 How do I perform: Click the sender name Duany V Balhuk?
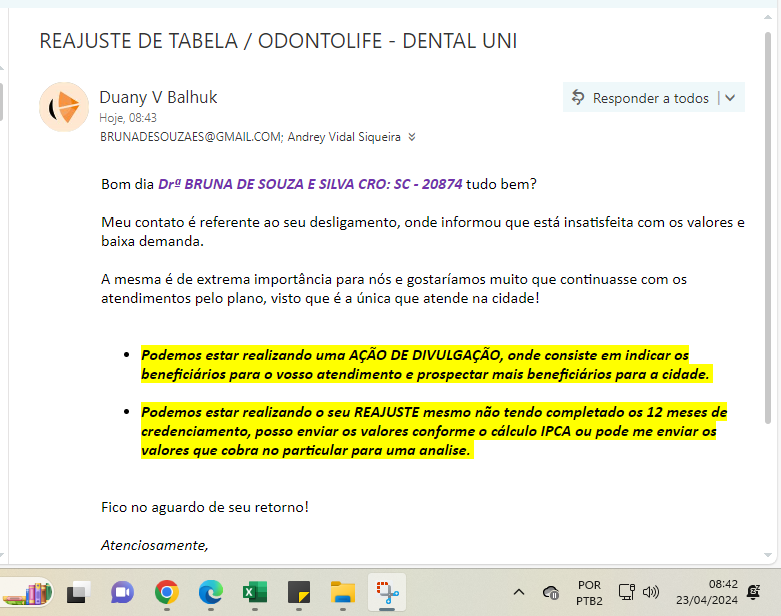[158, 97]
